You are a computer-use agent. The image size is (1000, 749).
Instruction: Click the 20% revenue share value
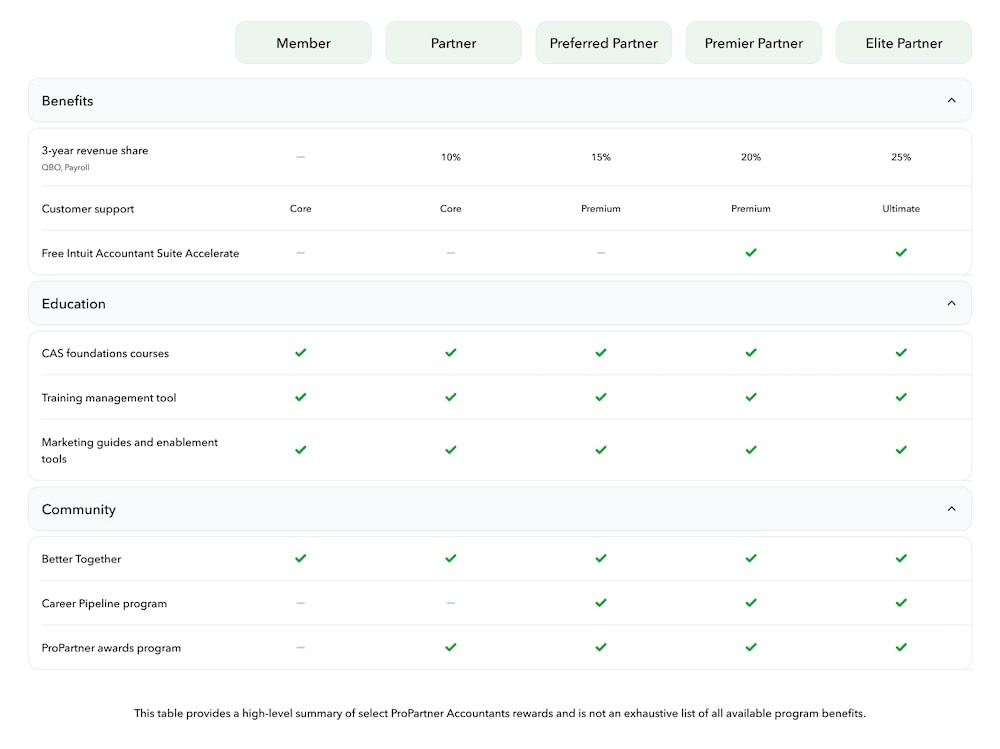coord(751,157)
